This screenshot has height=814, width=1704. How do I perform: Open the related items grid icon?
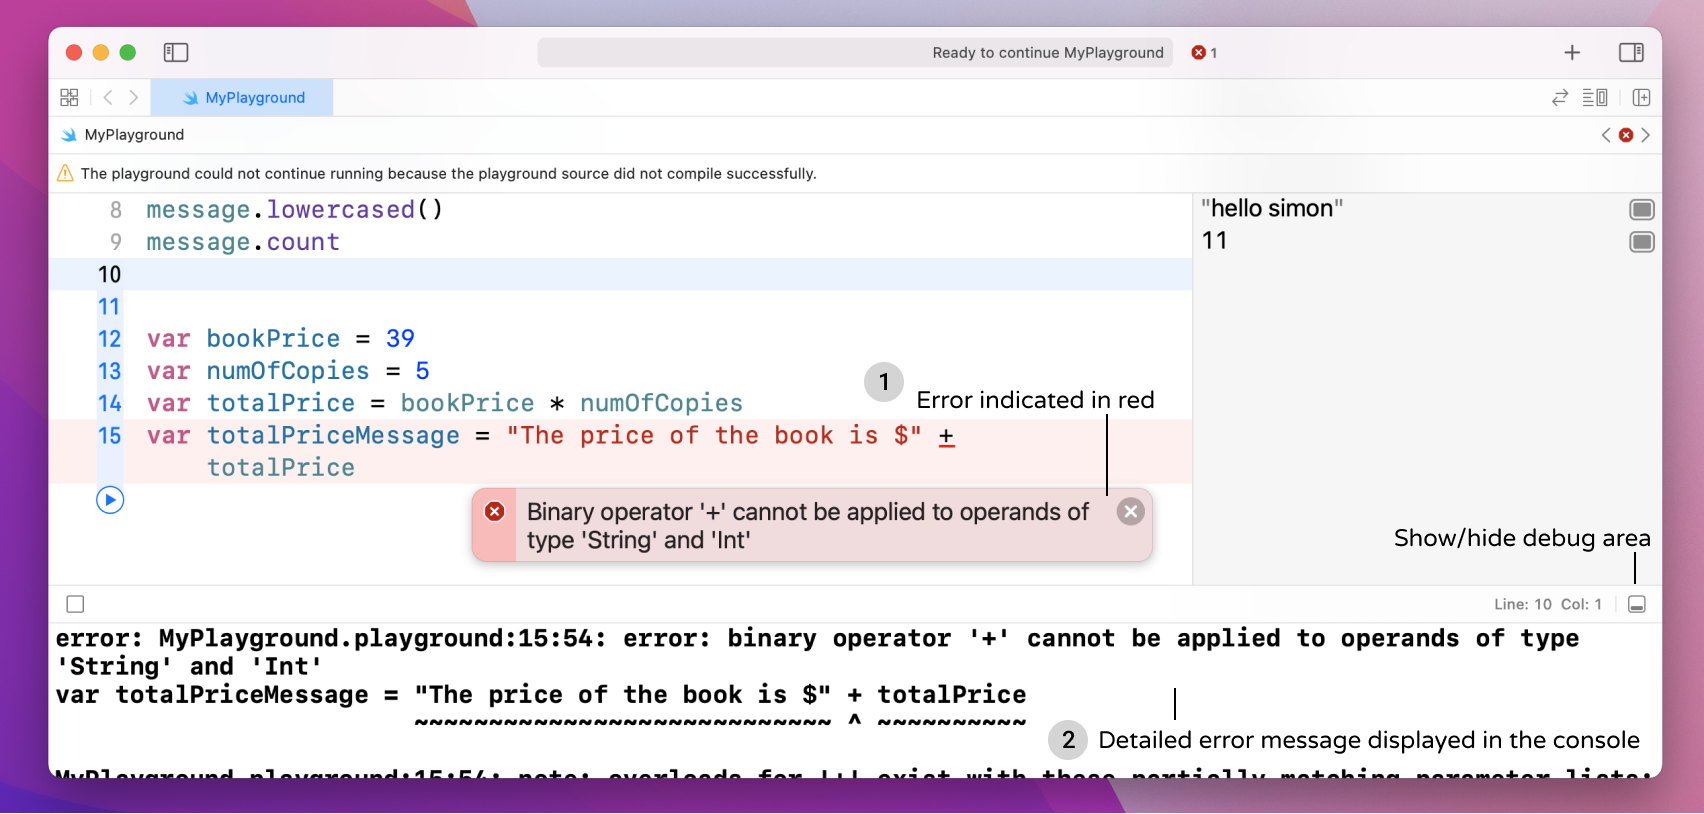click(x=69, y=97)
